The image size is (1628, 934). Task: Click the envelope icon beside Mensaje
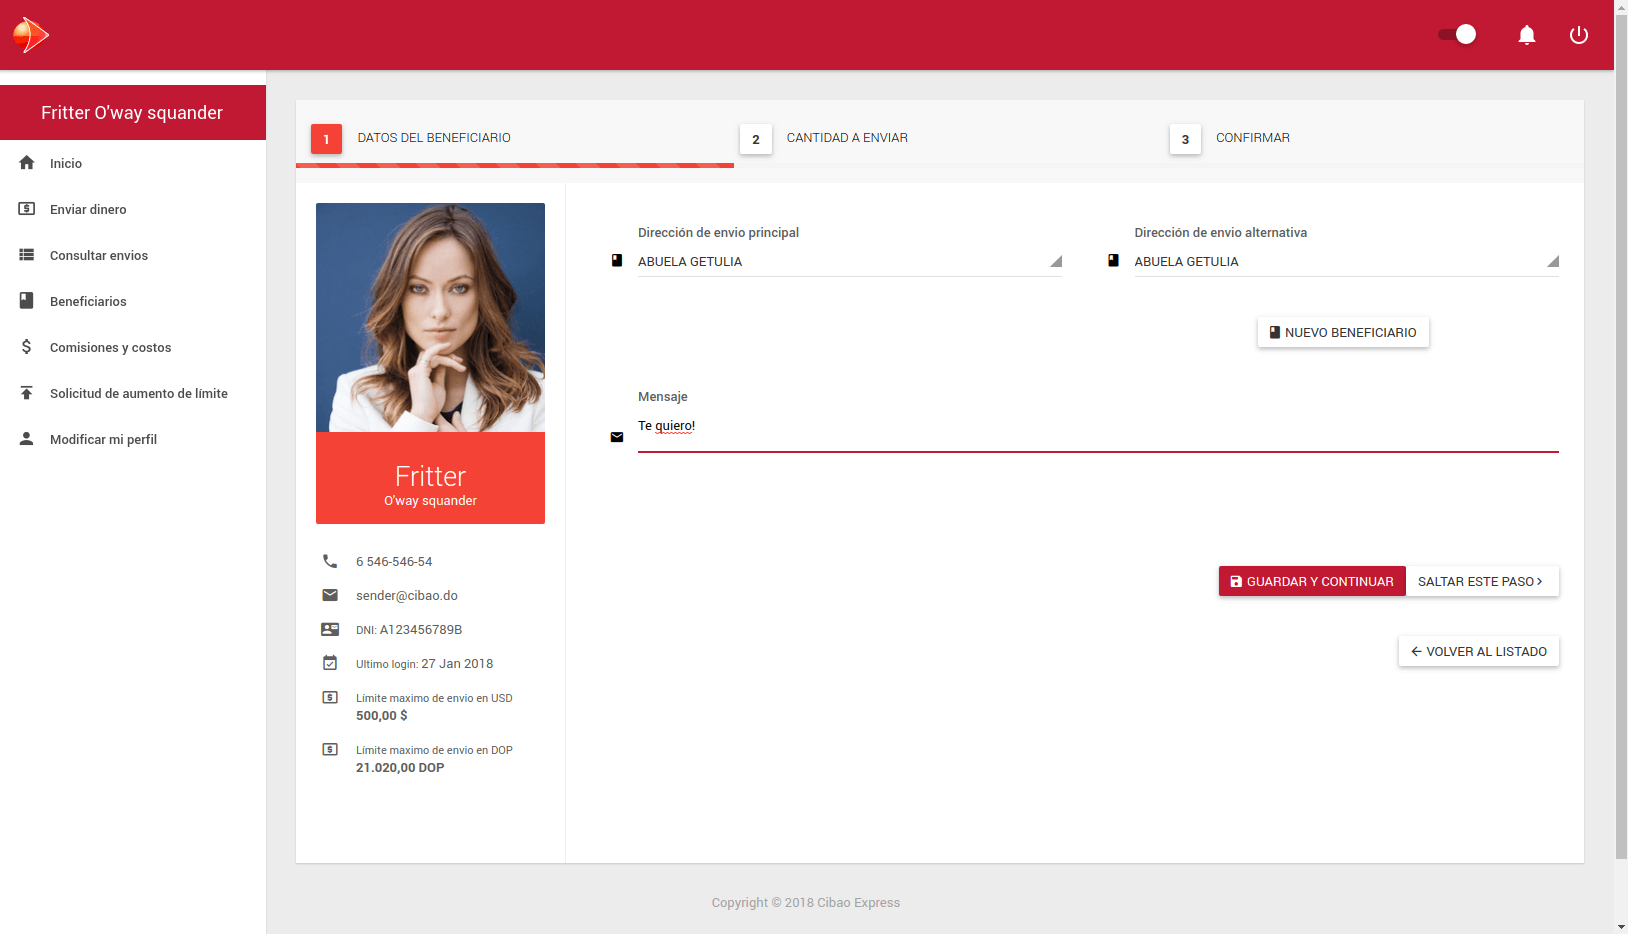tap(617, 437)
